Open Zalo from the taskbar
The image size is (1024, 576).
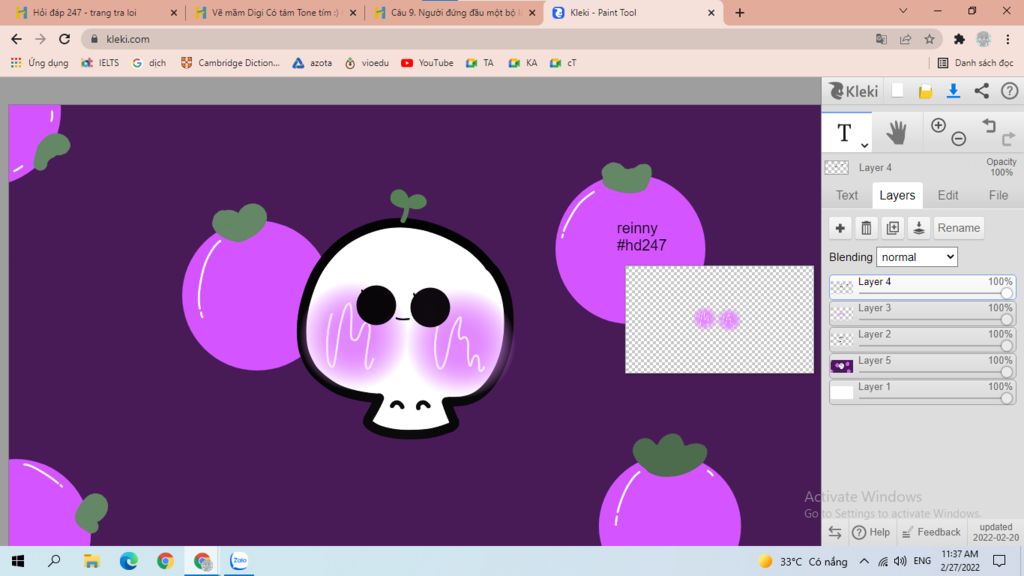pyautogui.click(x=239, y=561)
